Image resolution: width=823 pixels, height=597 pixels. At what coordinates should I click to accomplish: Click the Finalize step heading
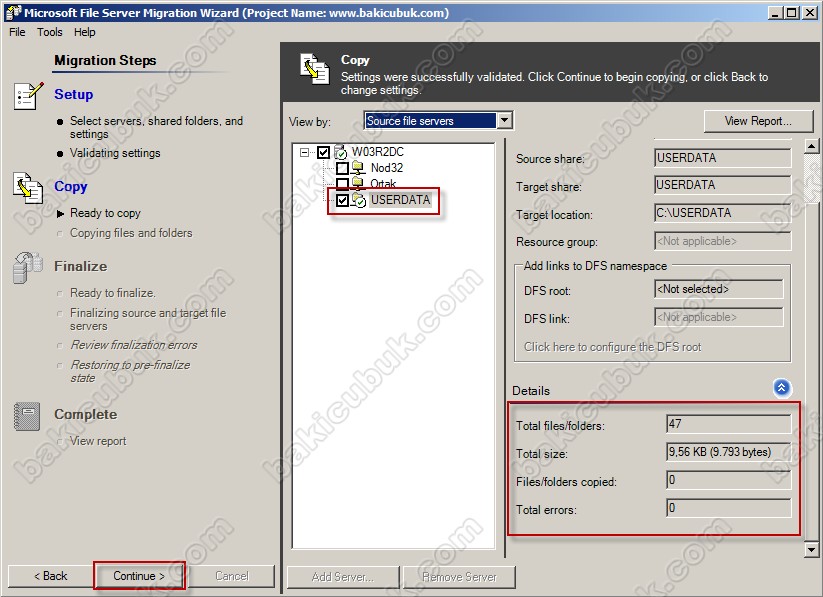(x=81, y=267)
